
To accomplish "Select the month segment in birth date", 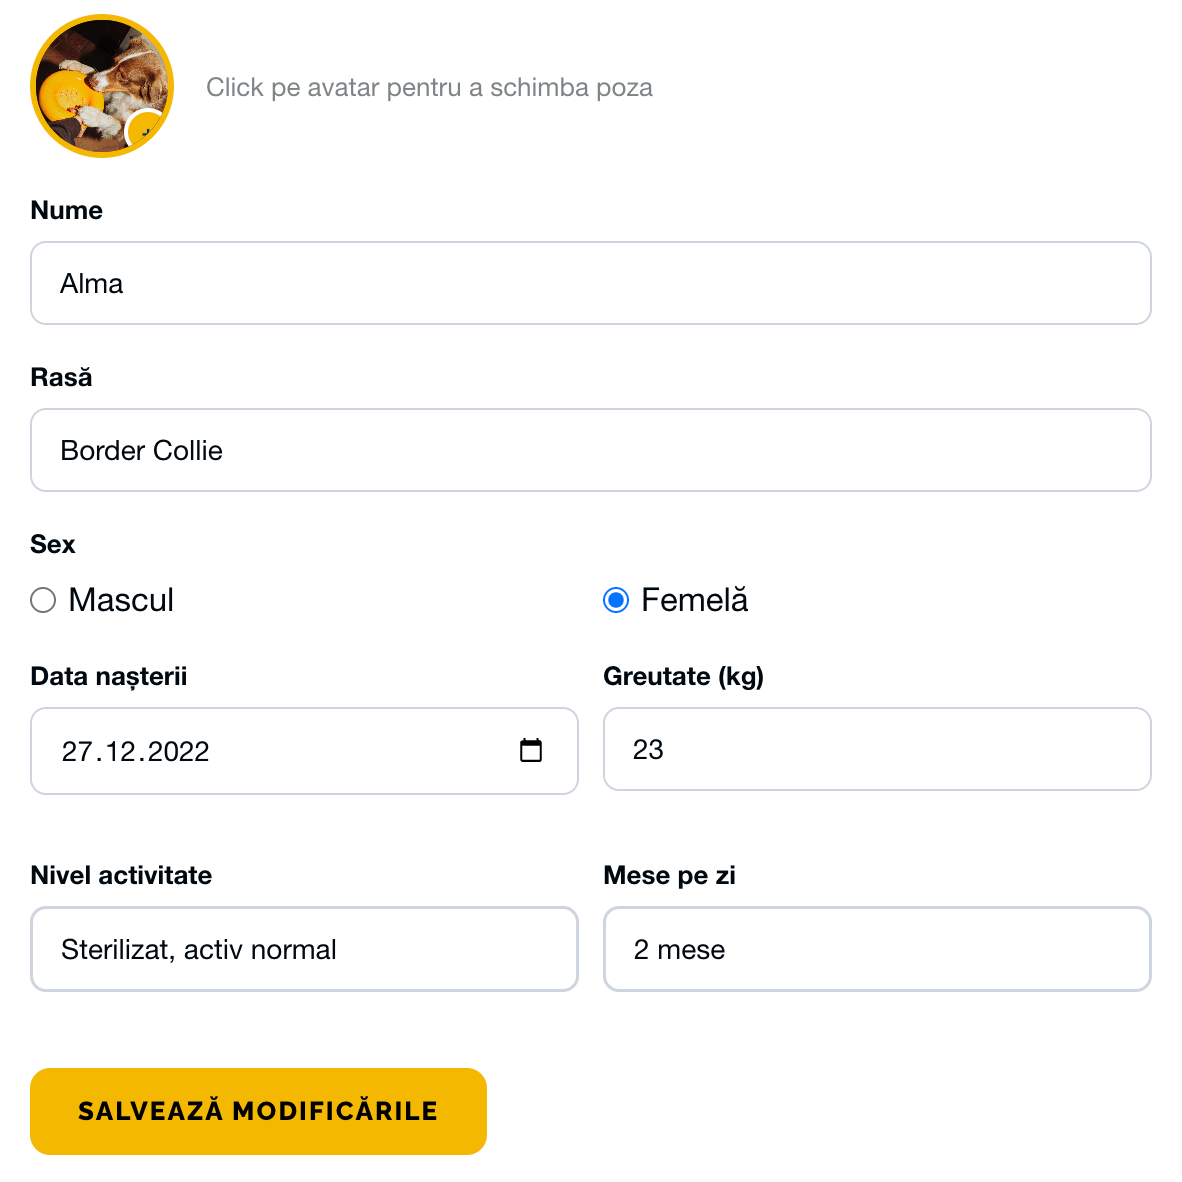I will click(x=120, y=752).
